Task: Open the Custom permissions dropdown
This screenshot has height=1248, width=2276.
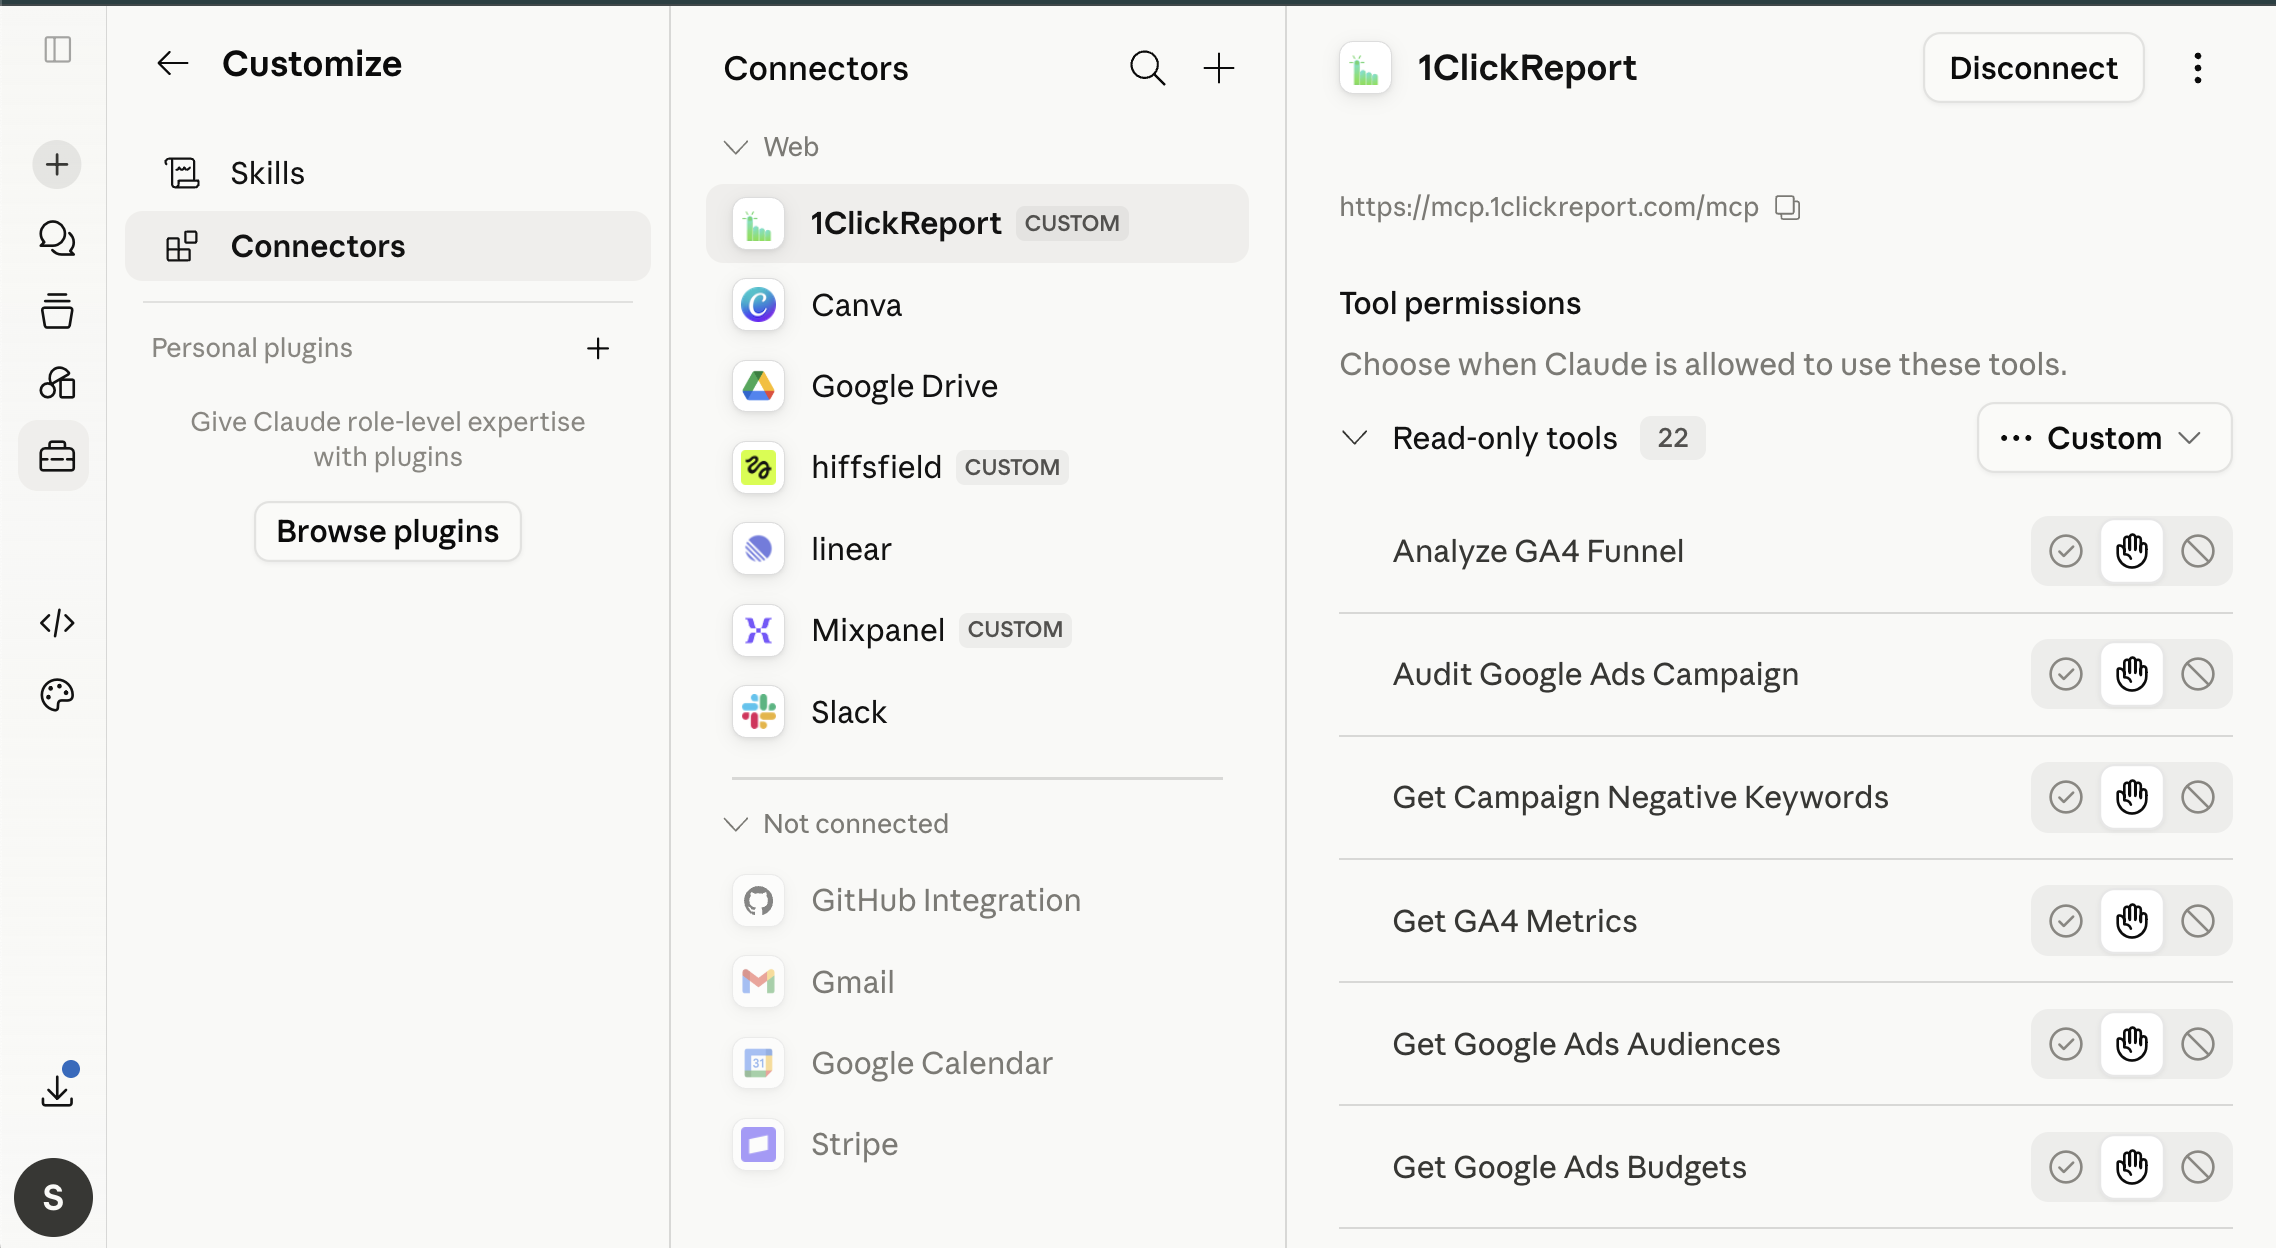Action: (x=2104, y=438)
